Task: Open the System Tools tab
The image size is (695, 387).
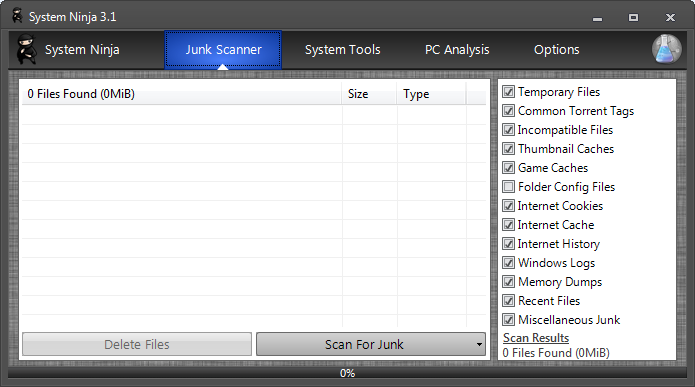Action: (343, 50)
